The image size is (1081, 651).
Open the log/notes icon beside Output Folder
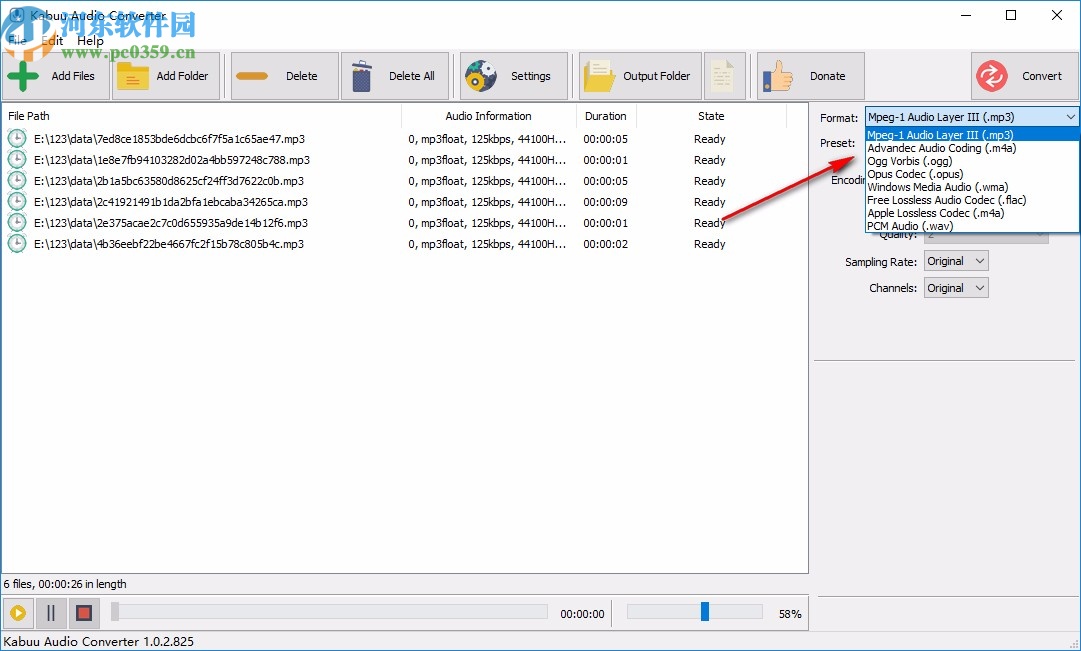click(724, 75)
